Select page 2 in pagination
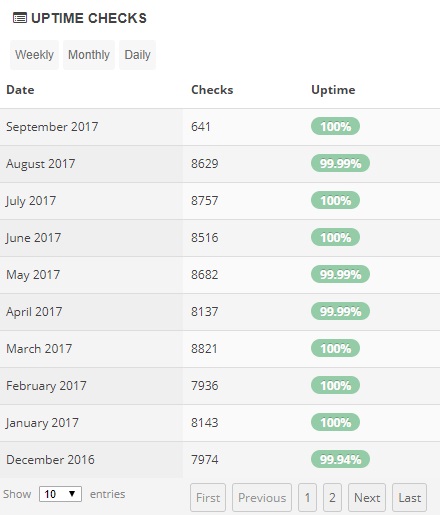Image resolution: width=440 pixels, height=515 pixels. [x=332, y=498]
